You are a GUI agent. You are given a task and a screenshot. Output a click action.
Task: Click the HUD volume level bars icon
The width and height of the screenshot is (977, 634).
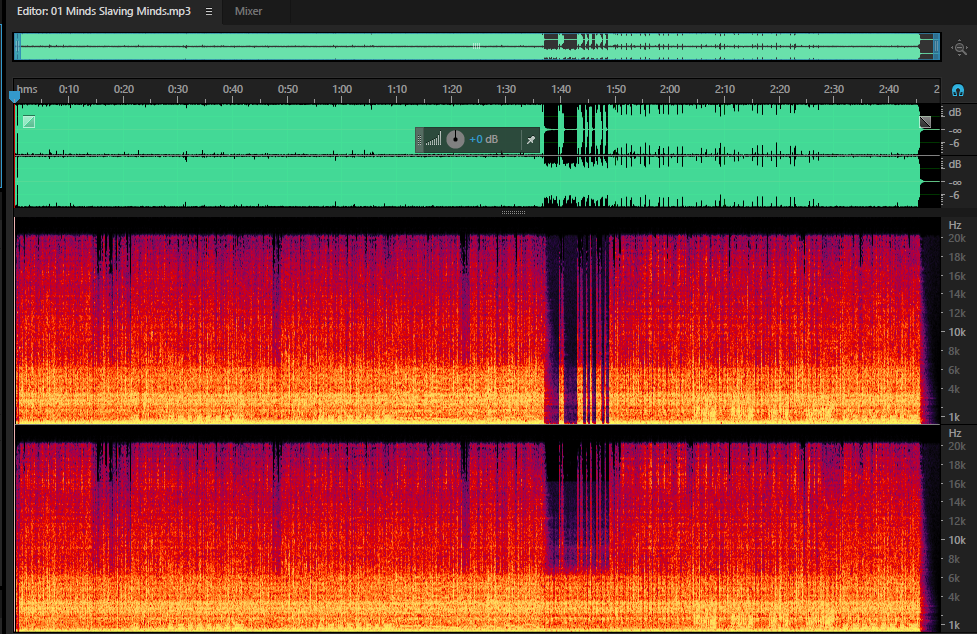pyautogui.click(x=434, y=140)
